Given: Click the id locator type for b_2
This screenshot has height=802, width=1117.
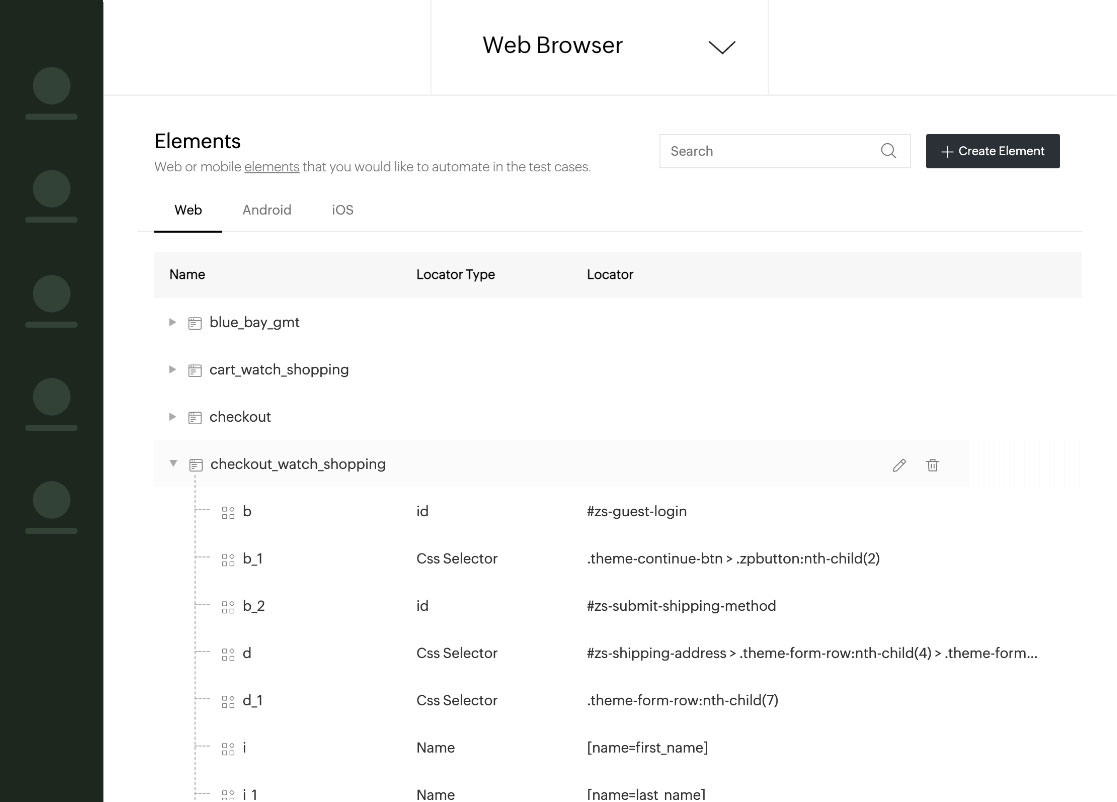Looking at the screenshot, I should point(422,606).
